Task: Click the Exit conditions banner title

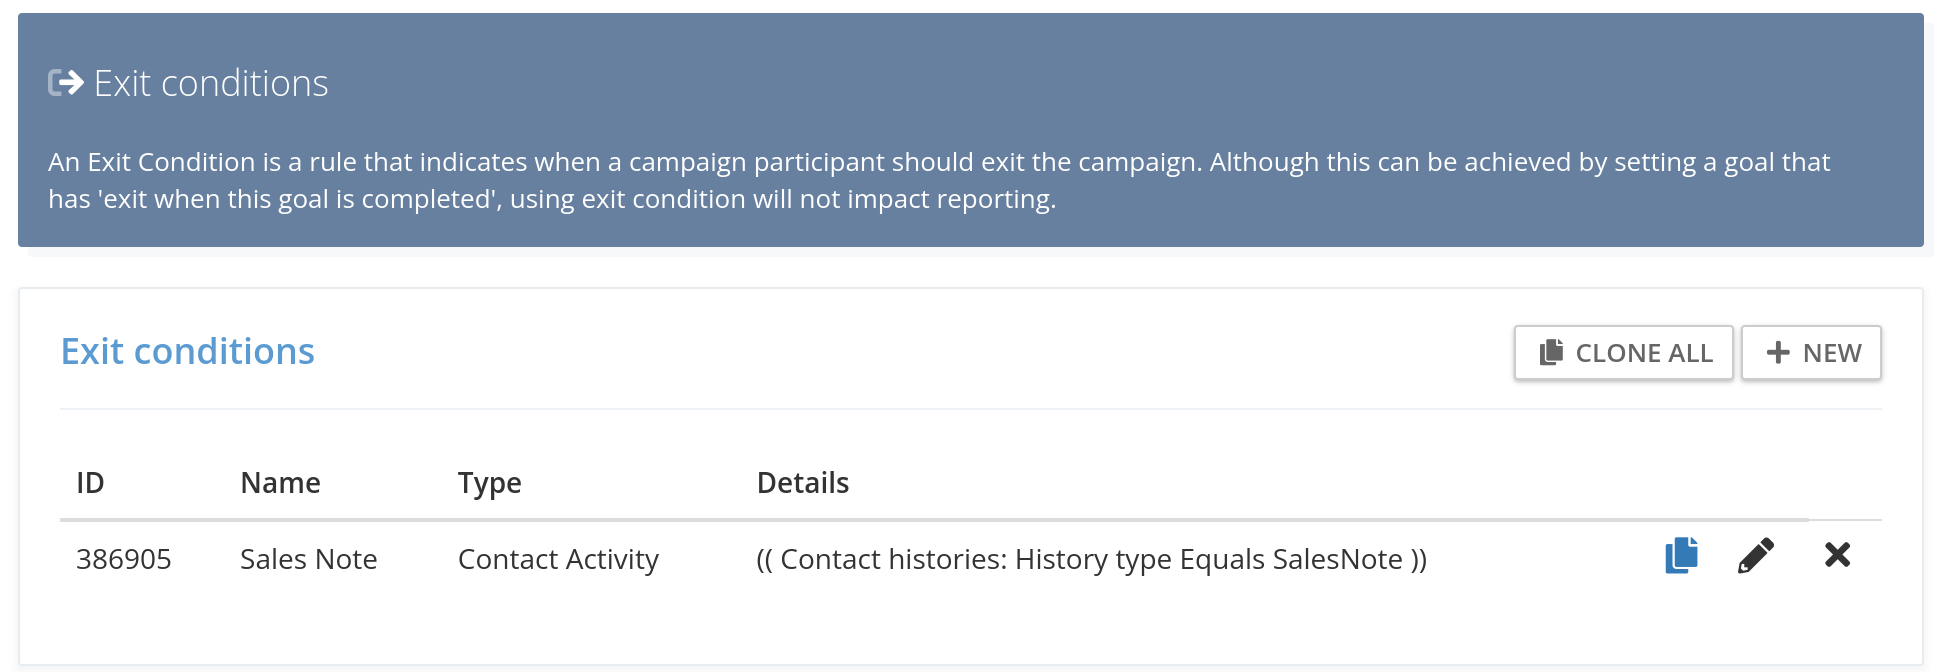Action: pyautogui.click(x=211, y=83)
